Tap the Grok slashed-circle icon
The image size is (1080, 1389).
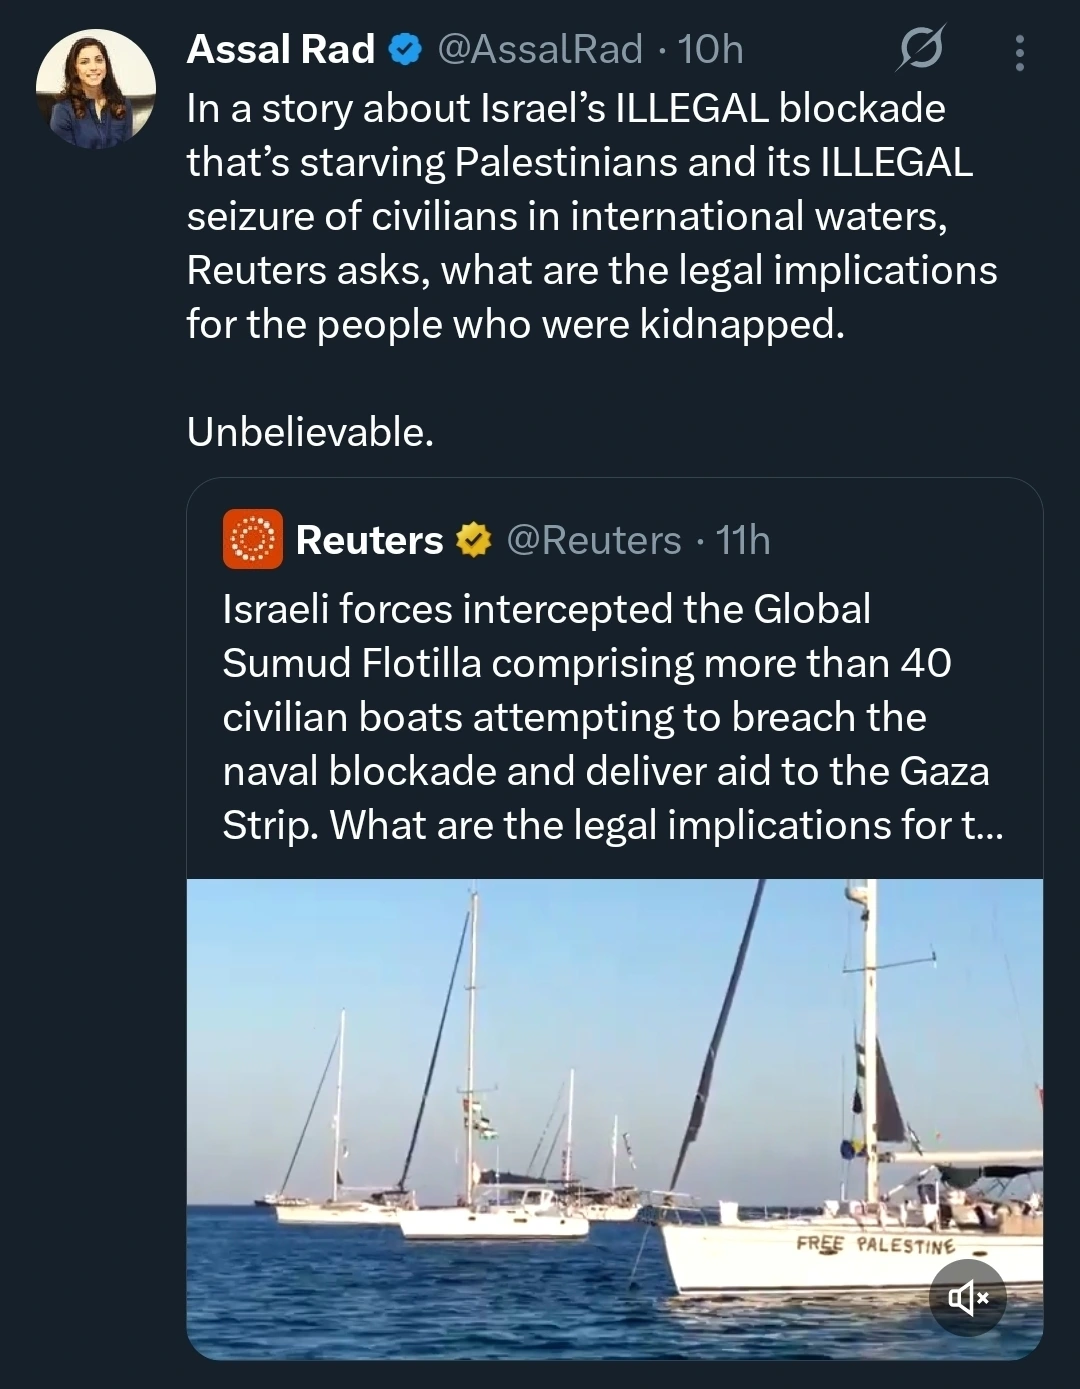(920, 50)
